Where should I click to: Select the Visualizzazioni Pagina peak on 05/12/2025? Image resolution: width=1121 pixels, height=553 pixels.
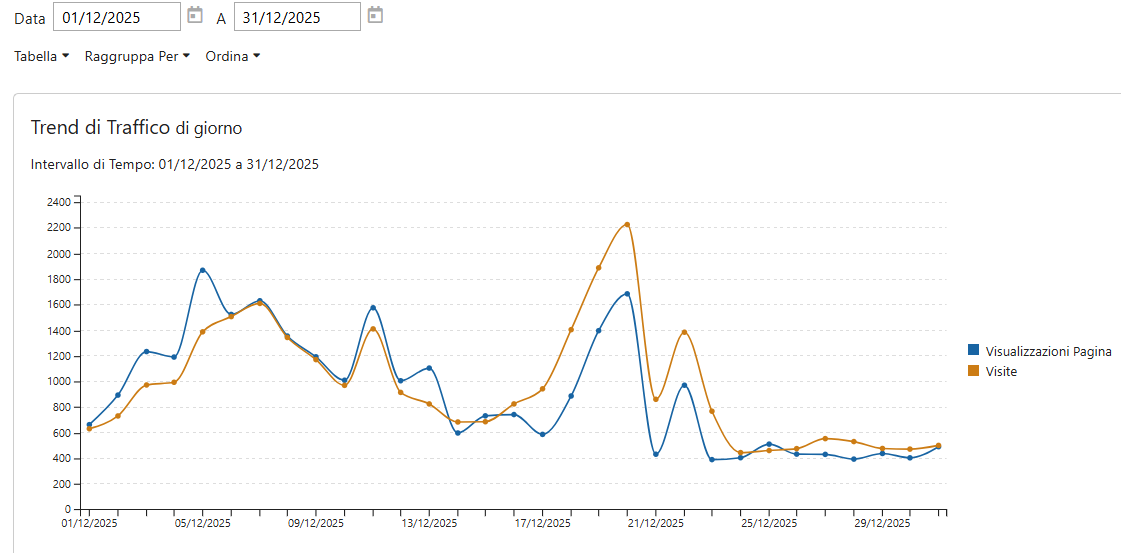[202, 270]
